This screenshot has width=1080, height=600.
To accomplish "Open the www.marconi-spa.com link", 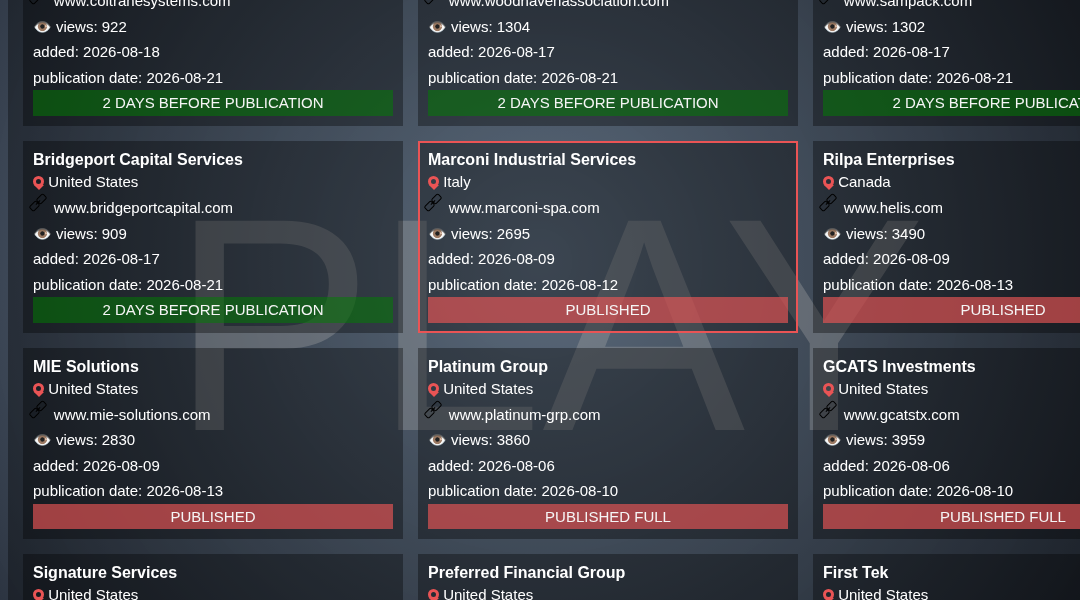I will [524, 208].
